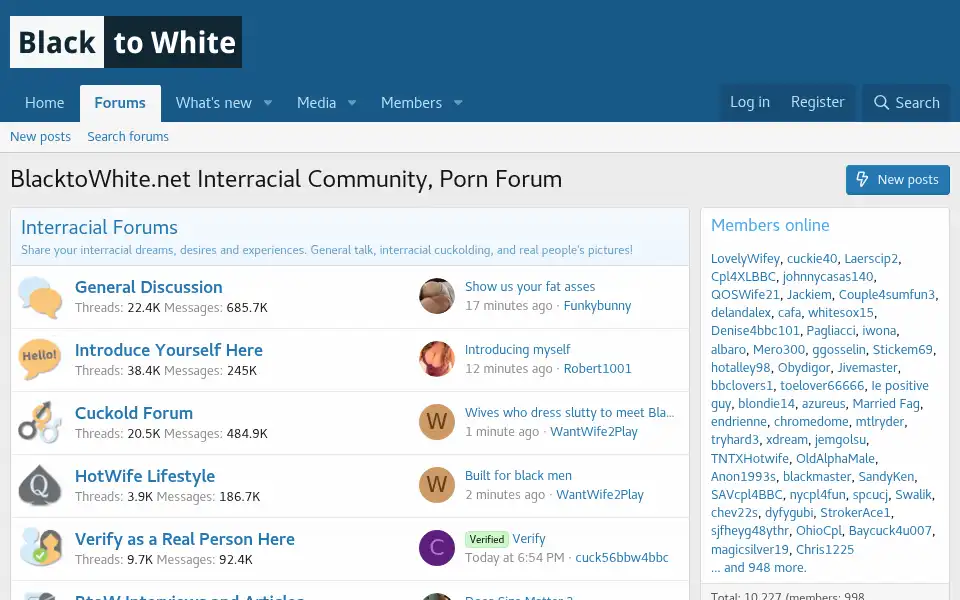The height and width of the screenshot is (600, 960).
Task: Open Funkybunny's profile link
Action: [x=597, y=306]
